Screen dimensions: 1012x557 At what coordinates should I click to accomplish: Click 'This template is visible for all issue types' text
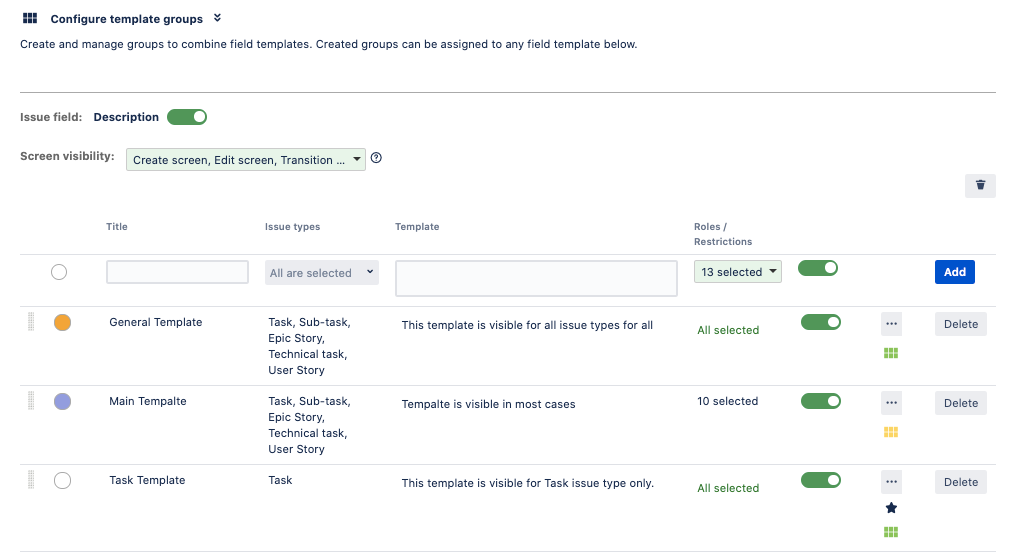point(527,325)
